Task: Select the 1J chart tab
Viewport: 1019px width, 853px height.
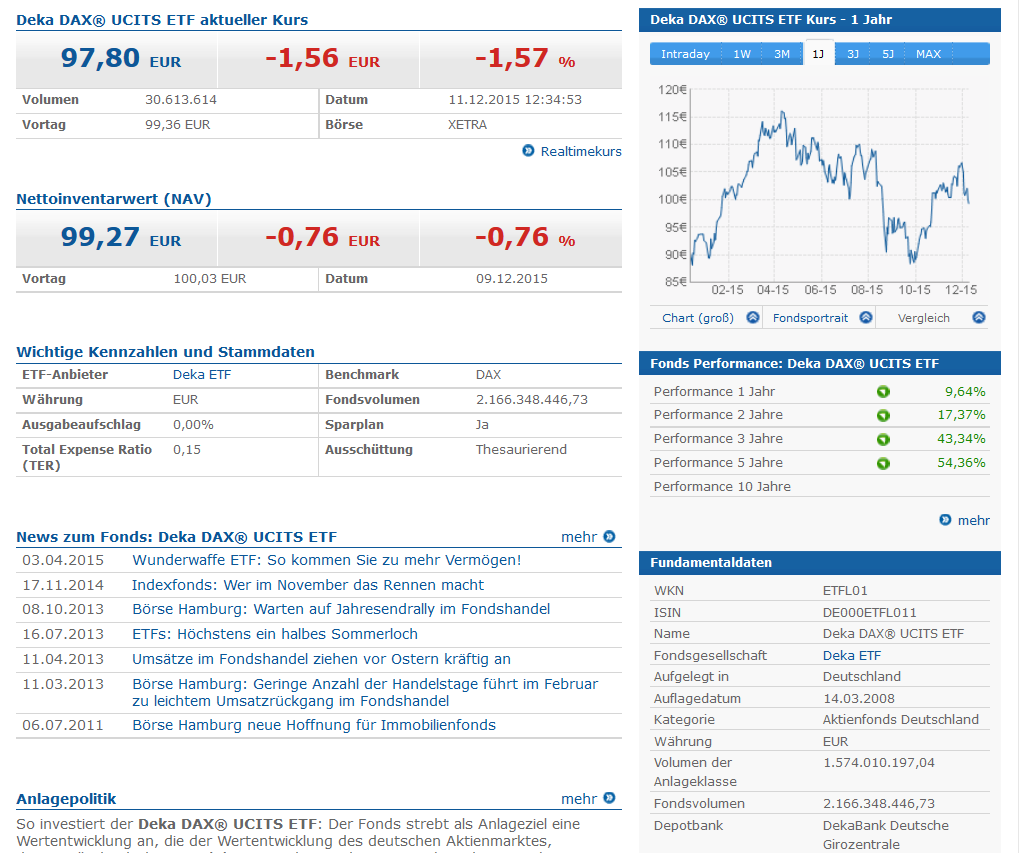Action: click(818, 54)
